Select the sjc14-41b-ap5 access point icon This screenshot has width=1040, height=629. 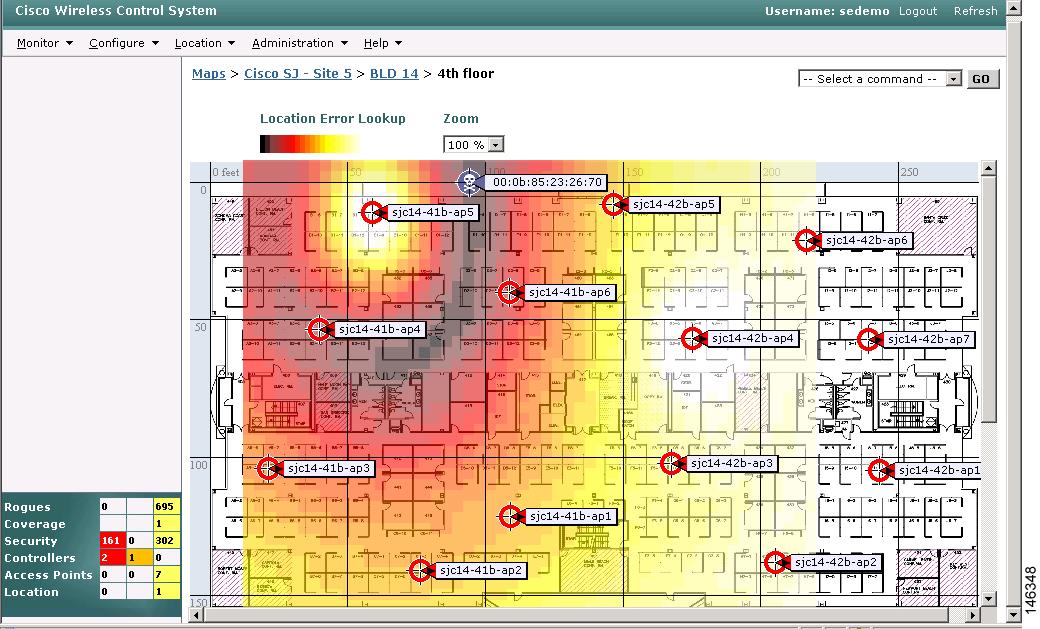[373, 213]
